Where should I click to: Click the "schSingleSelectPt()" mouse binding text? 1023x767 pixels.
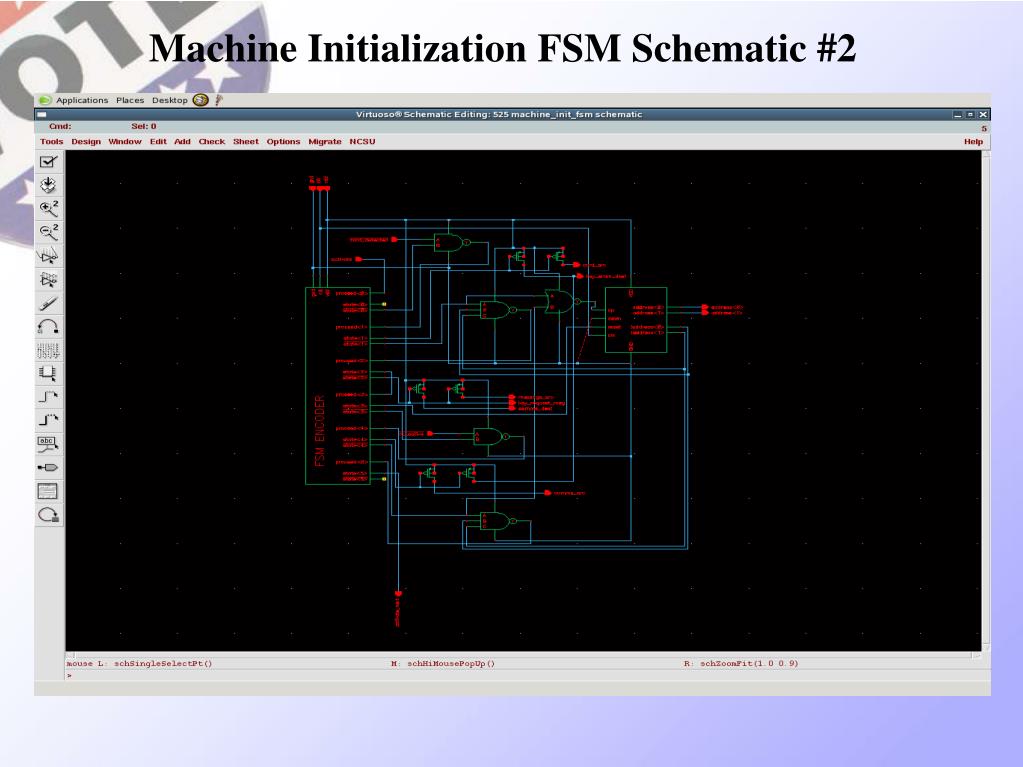point(163,664)
